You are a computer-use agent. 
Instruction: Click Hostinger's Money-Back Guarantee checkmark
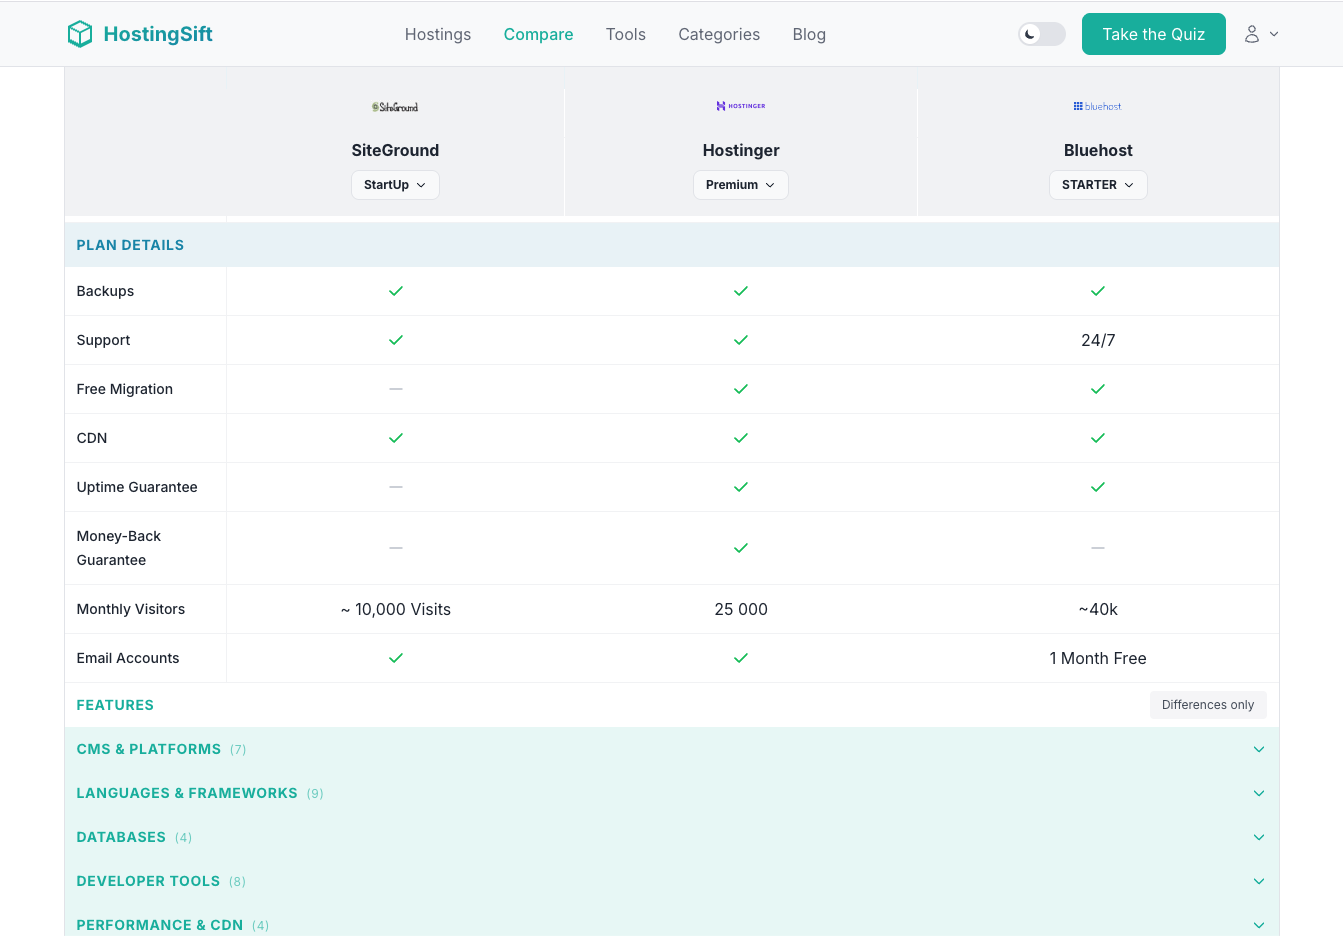point(741,548)
